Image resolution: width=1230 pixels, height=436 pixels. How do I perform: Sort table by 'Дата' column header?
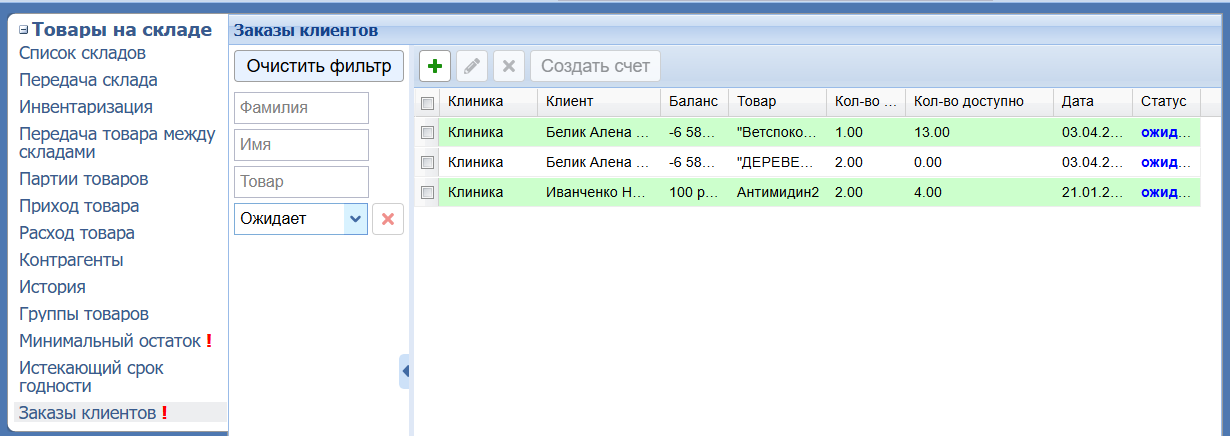coord(1078,102)
